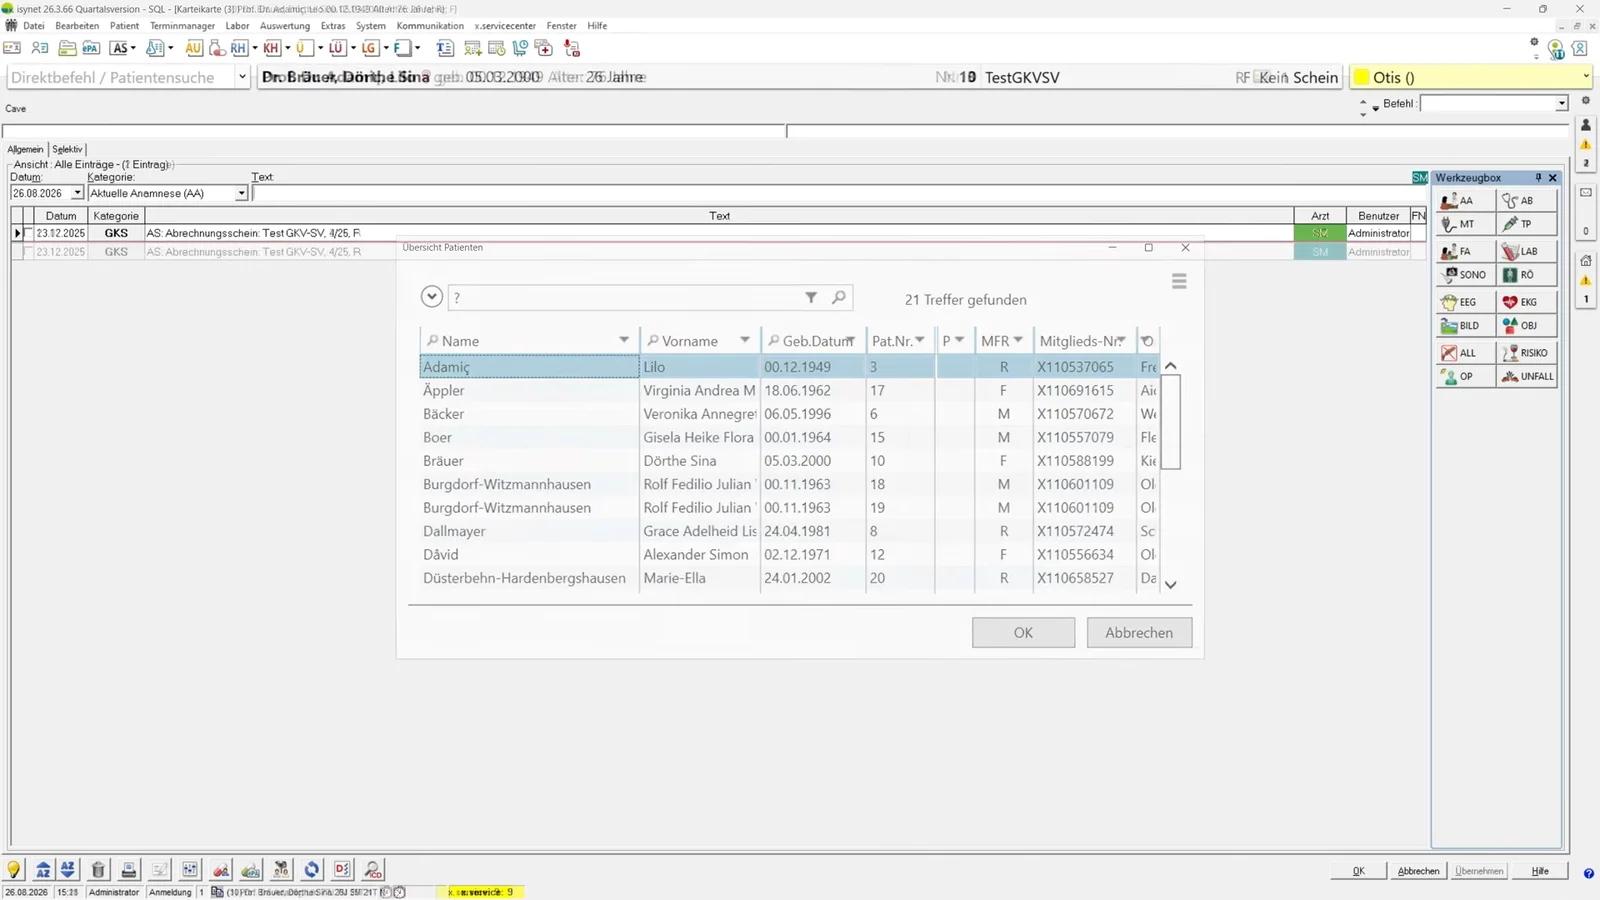Click the filter funnel in patient search box
The height and width of the screenshot is (900, 1600).
pyautogui.click(x=811, y=297)
